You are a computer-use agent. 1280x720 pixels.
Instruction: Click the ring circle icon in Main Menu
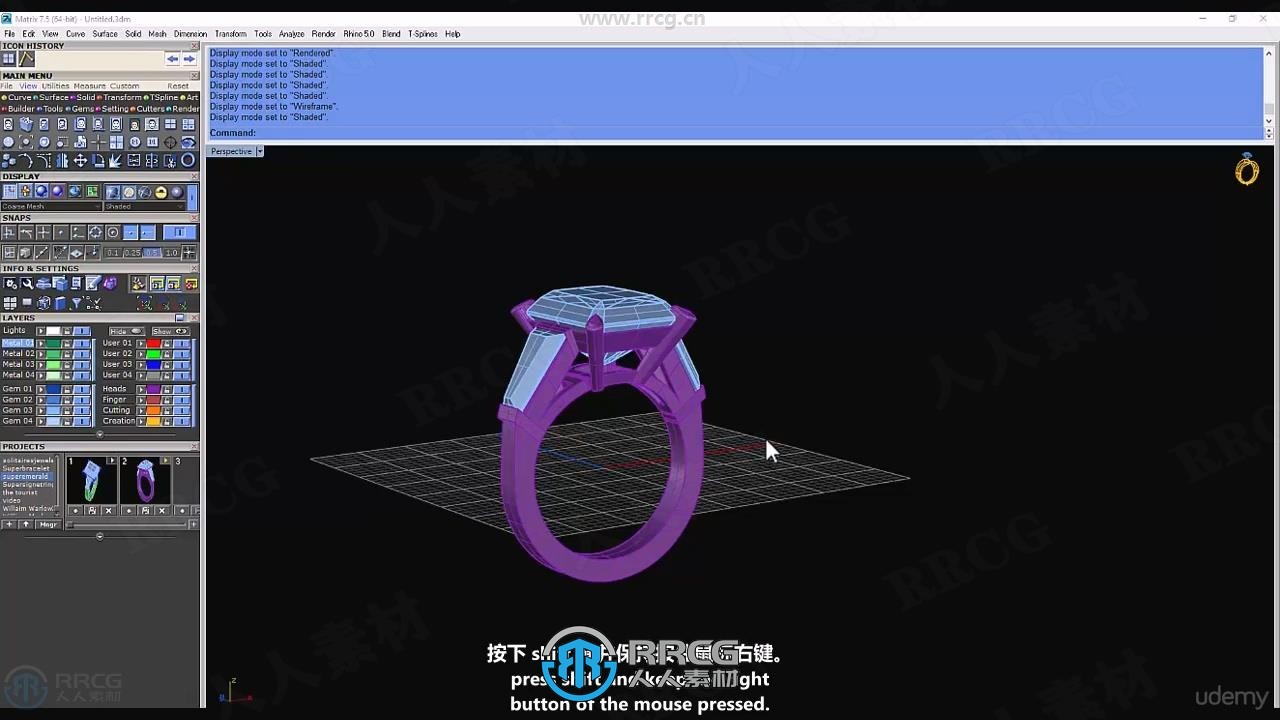[x=188, y=160]
